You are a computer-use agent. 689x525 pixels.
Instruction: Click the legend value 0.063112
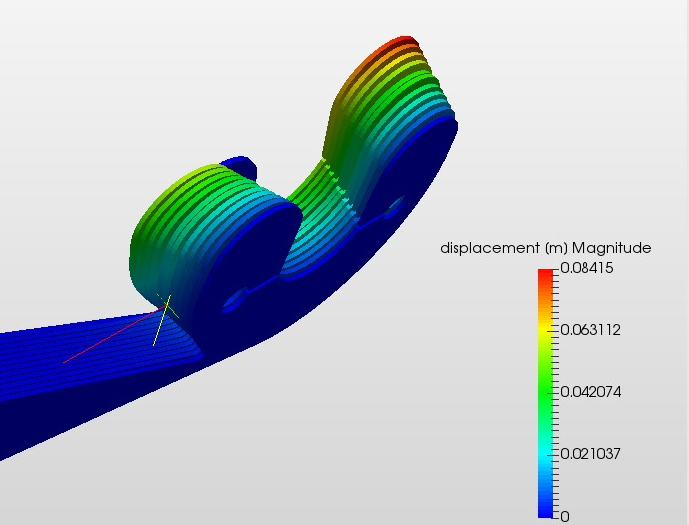pyautogui.click(x=591, y=330)
